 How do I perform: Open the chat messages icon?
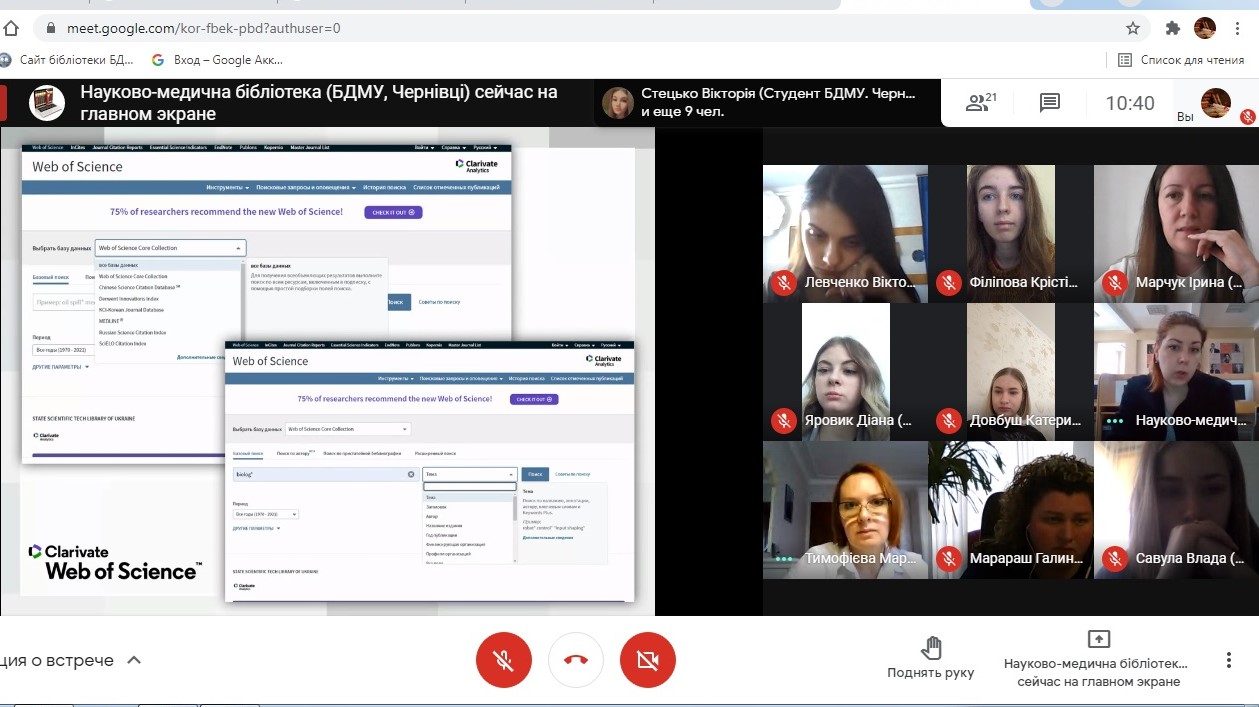point(1049,102)
